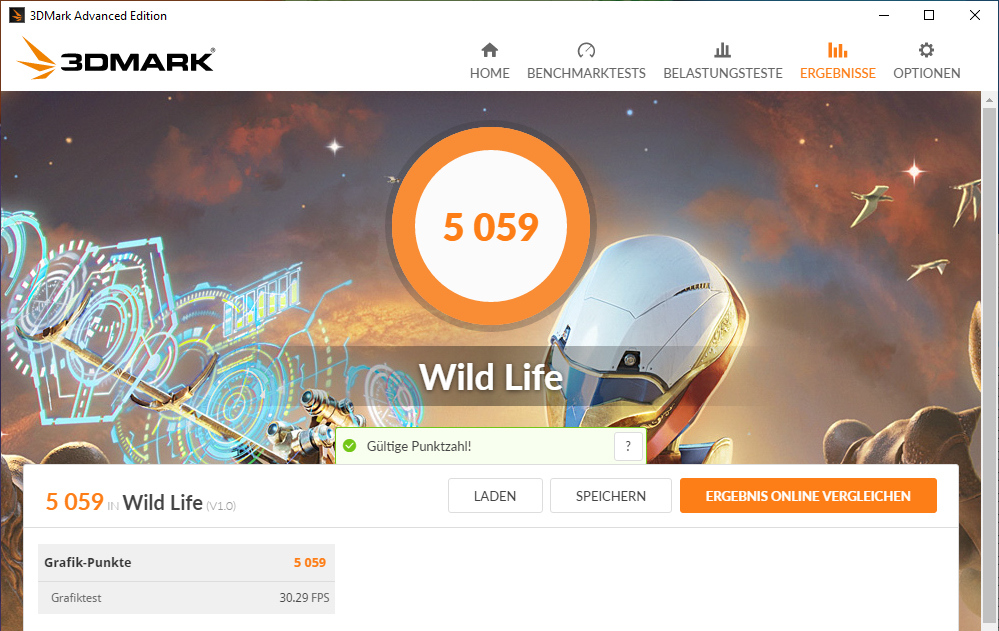Select the Grafik-Punkte score row
Viewport: 999px width, 631px height.
click(x=186, y=562)
